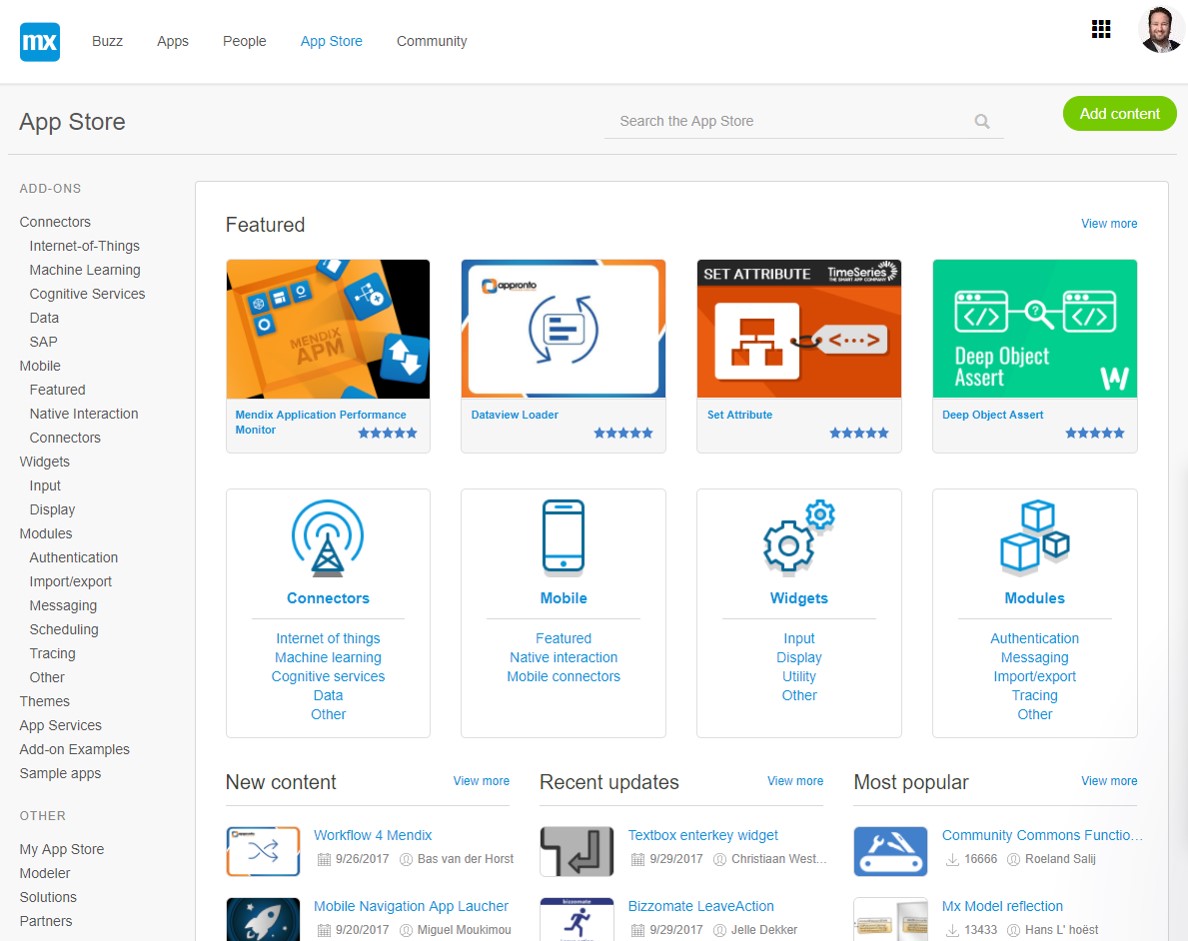Image resolution: width=1188 pixels, height=941 pixels.
Task: Click the Deep Object Assert star rating
Action: (x=1095, y=433)
